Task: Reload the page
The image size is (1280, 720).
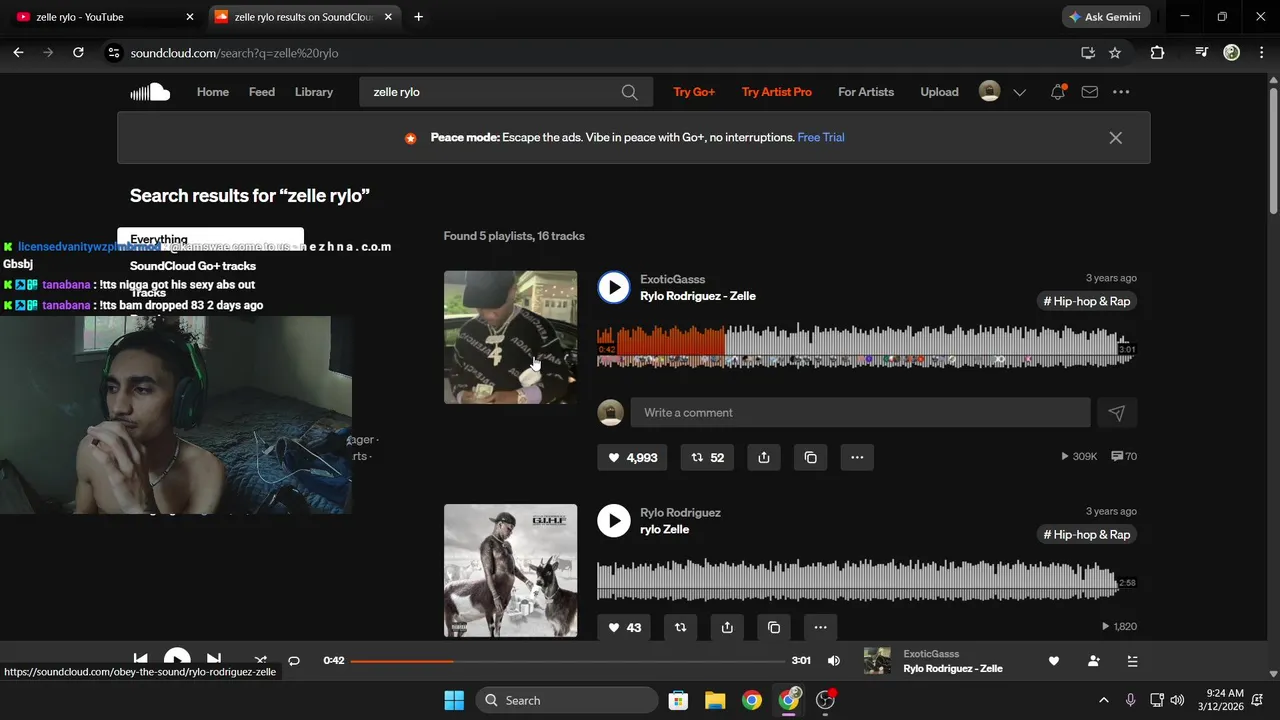Action: point(78,53)
